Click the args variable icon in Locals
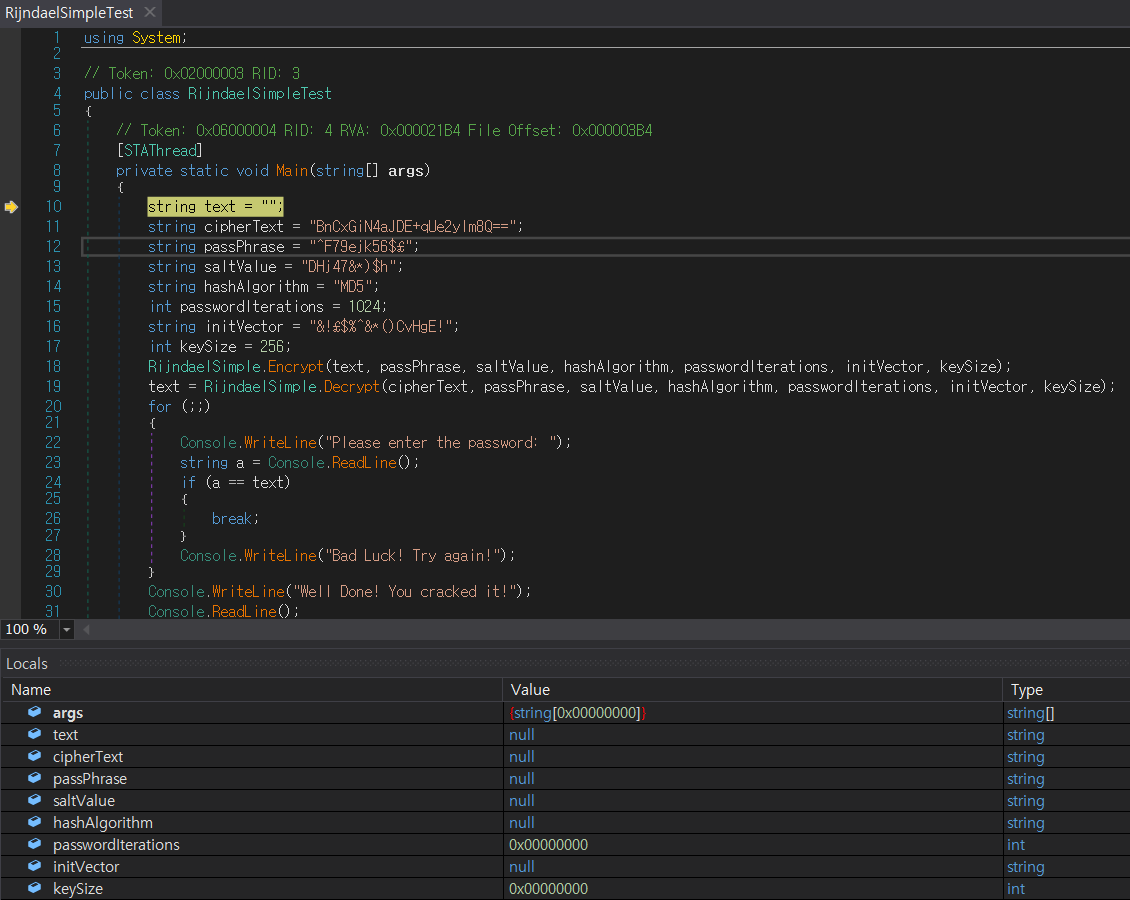The image size is (1130, 900). click(35, 712)
